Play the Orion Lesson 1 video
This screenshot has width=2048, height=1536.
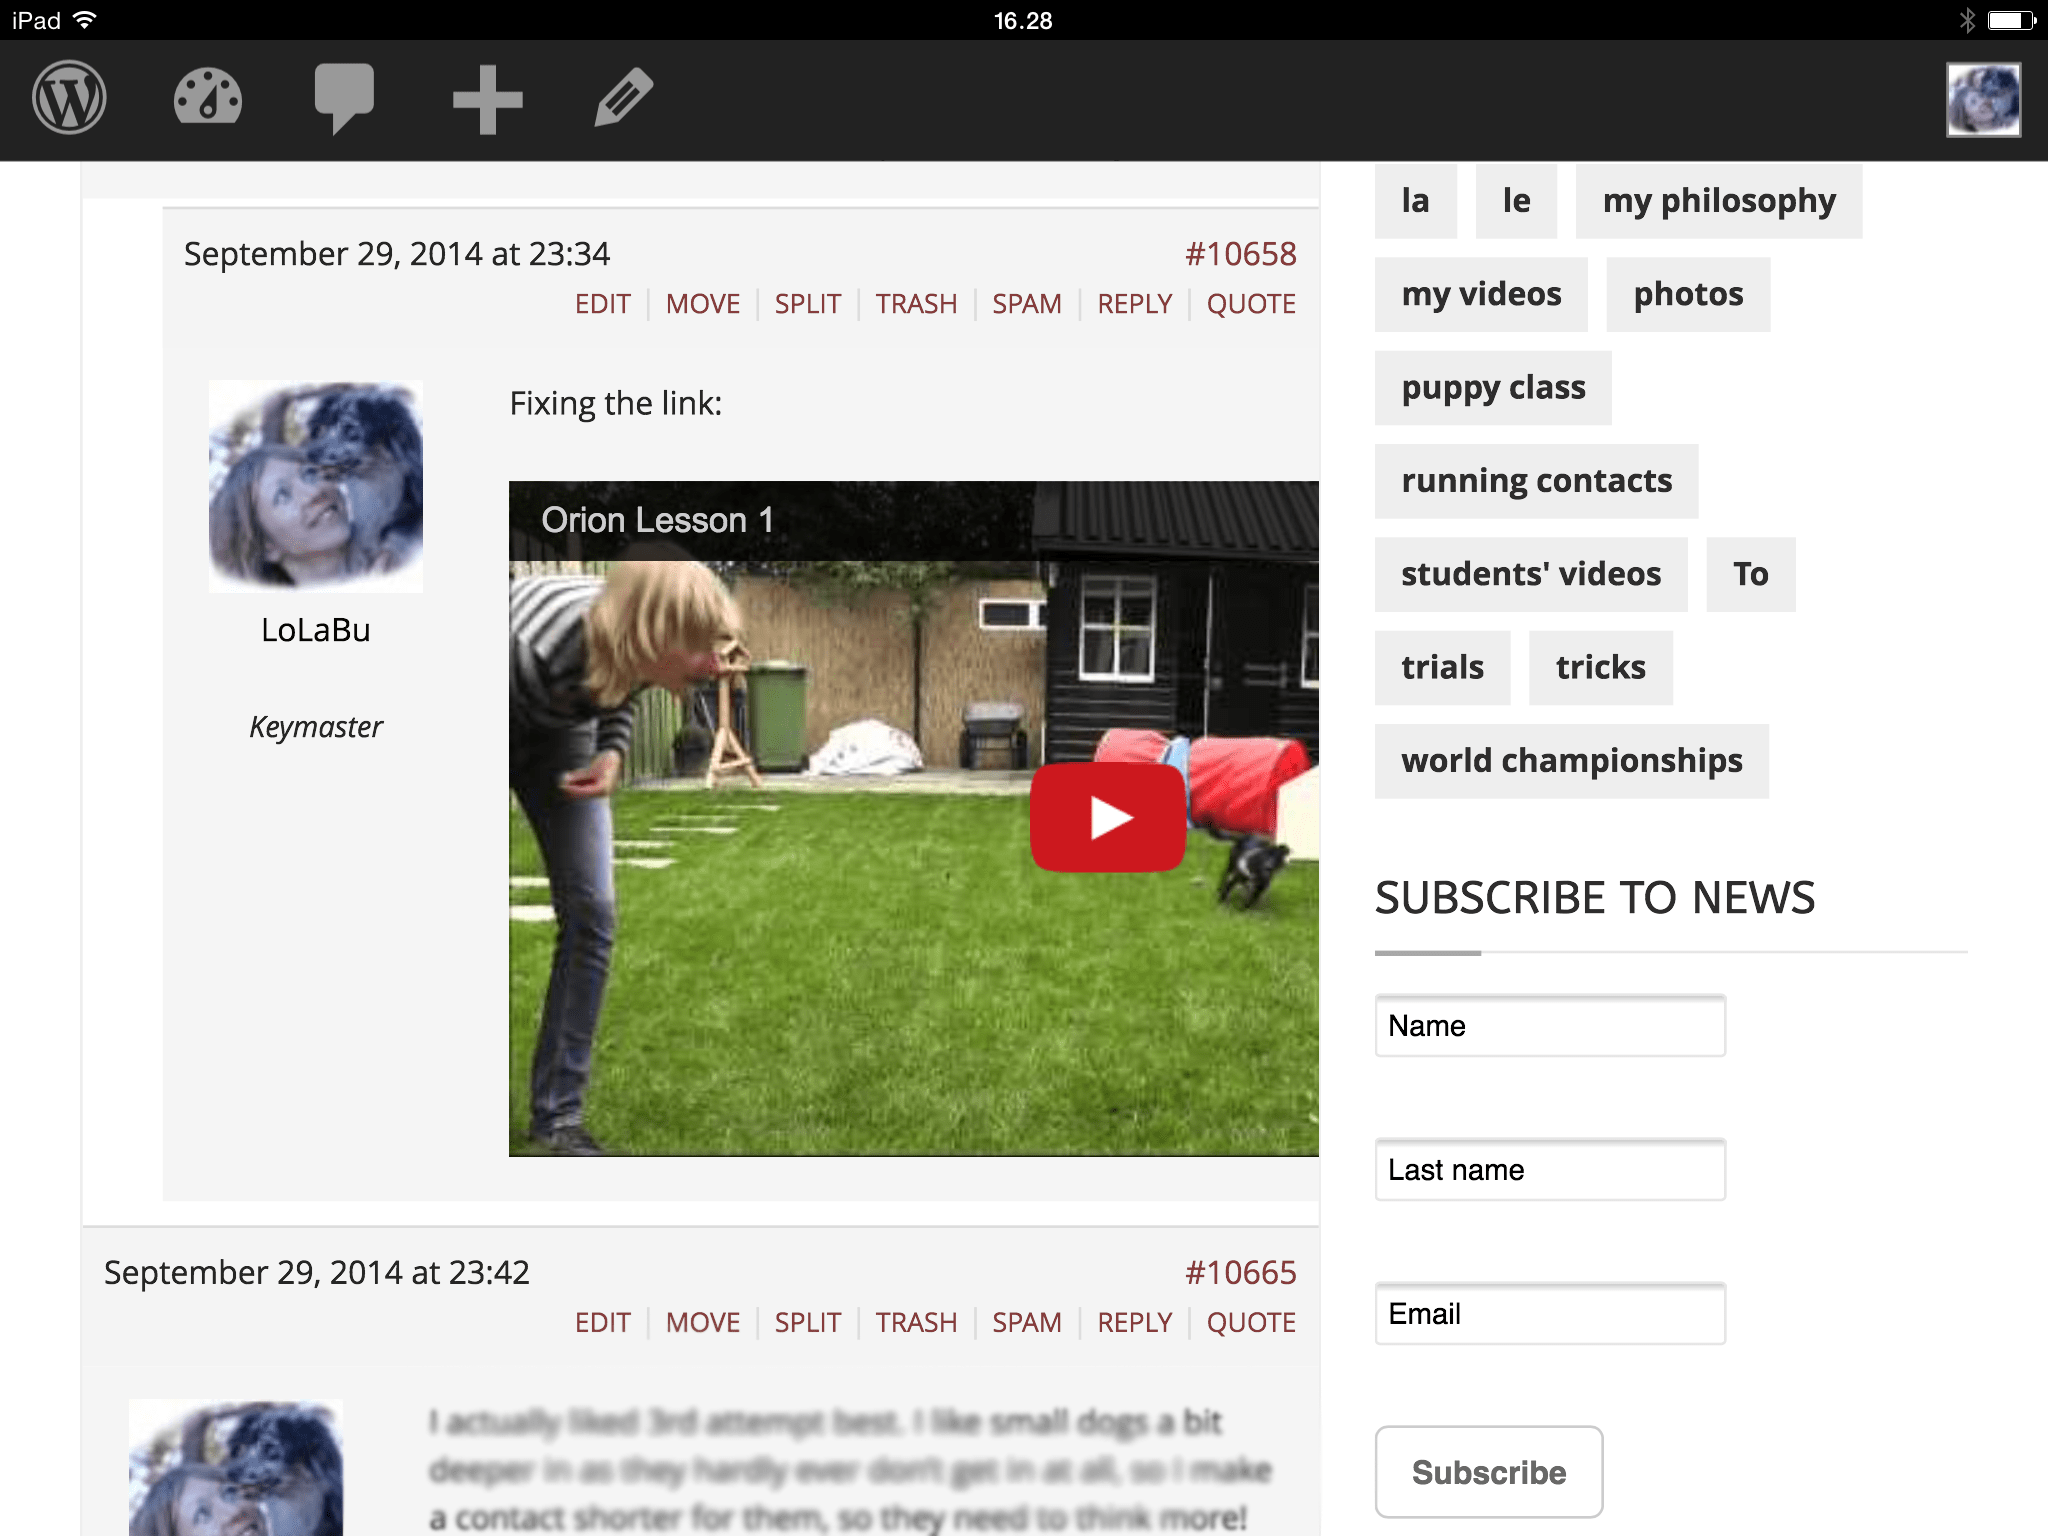1108,817
